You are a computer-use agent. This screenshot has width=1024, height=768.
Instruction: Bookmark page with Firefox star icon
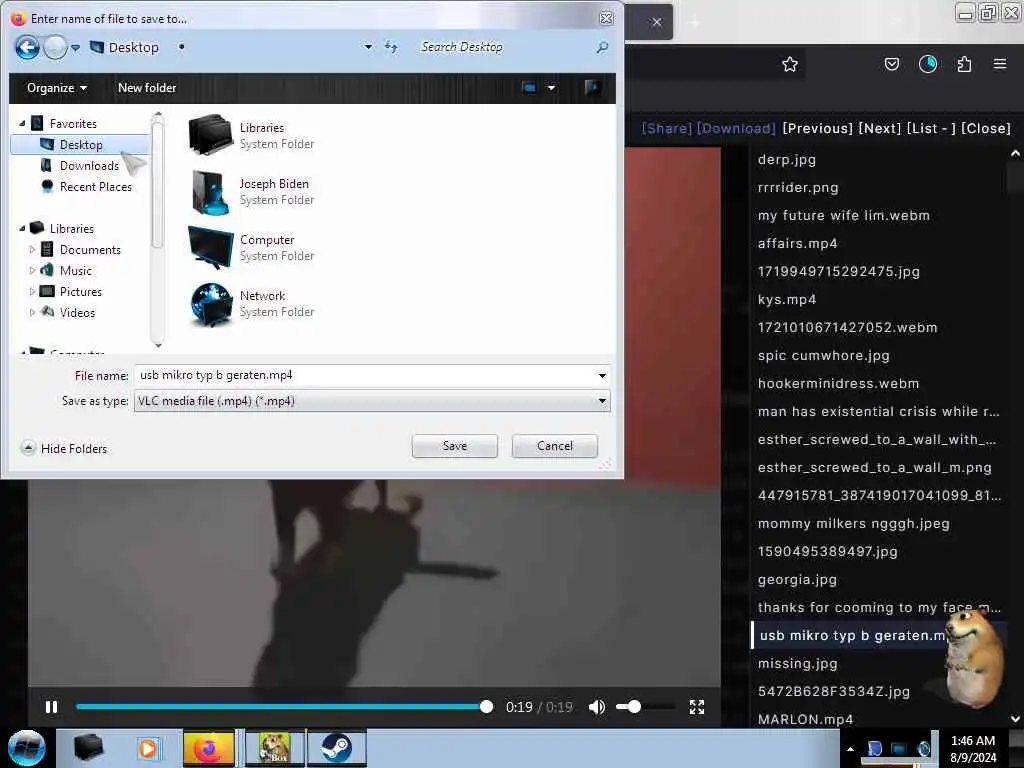click(790, 64)
